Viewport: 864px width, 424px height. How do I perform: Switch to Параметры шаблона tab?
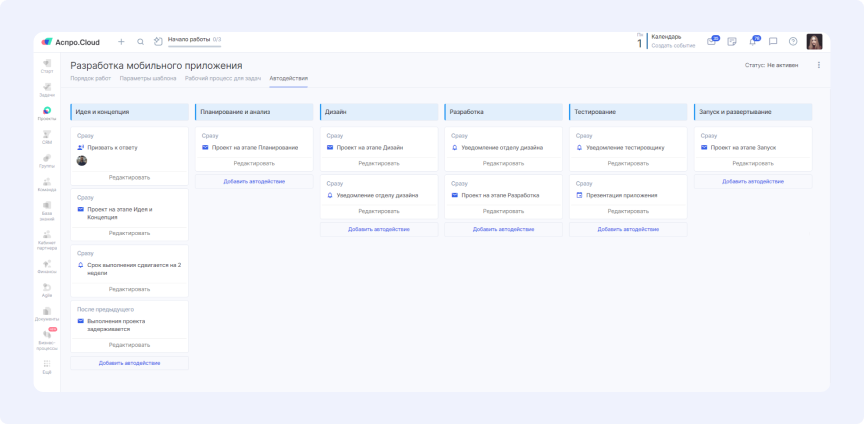point(148,78)
